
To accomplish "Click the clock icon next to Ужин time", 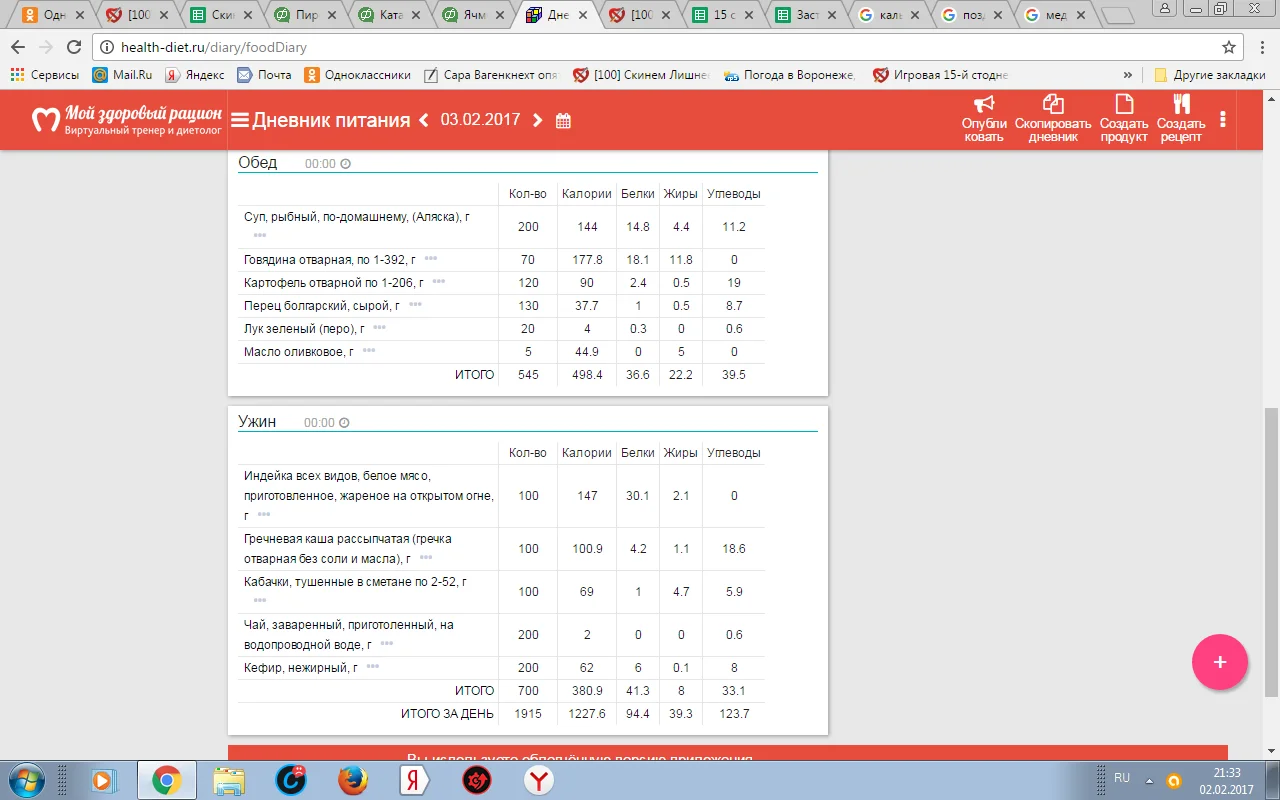I will [x=344, y=423].
